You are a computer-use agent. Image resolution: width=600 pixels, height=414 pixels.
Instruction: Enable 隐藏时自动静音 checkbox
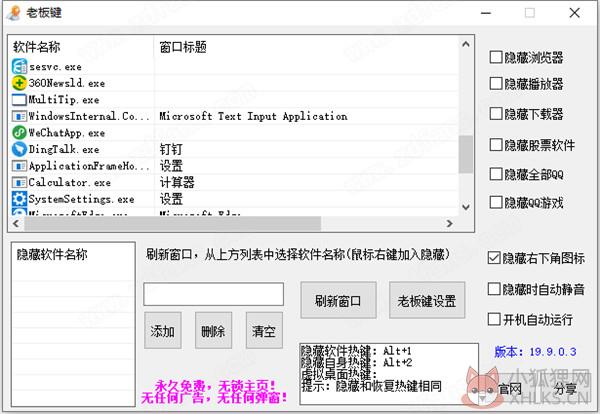(x=494, y=289)
